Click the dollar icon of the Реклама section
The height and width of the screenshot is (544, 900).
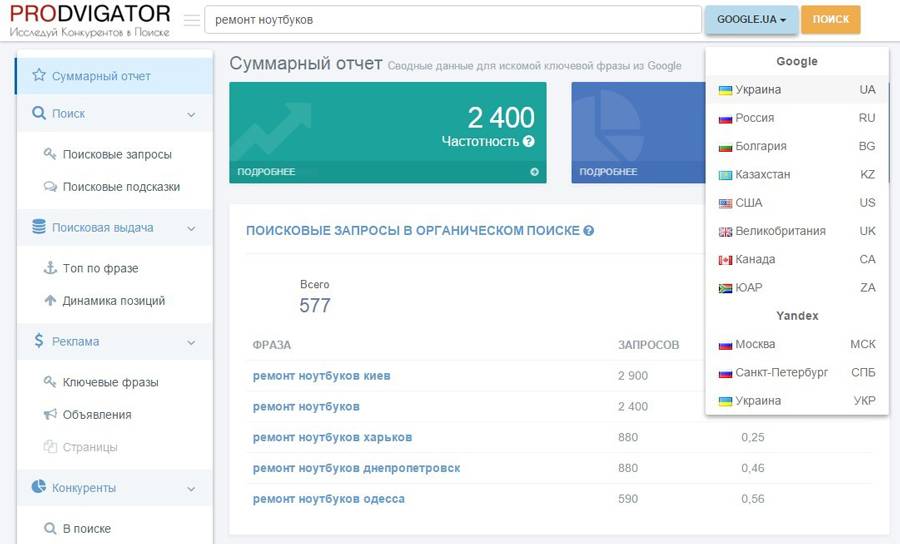(x=38, y=341)
